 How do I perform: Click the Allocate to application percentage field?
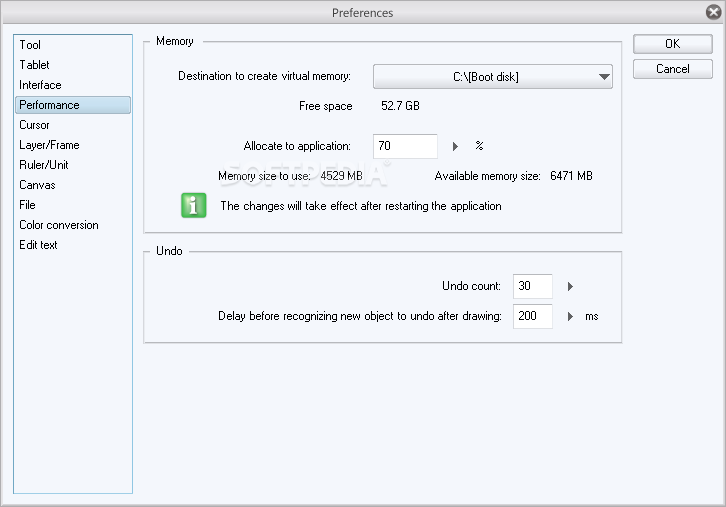coord(405,146)
